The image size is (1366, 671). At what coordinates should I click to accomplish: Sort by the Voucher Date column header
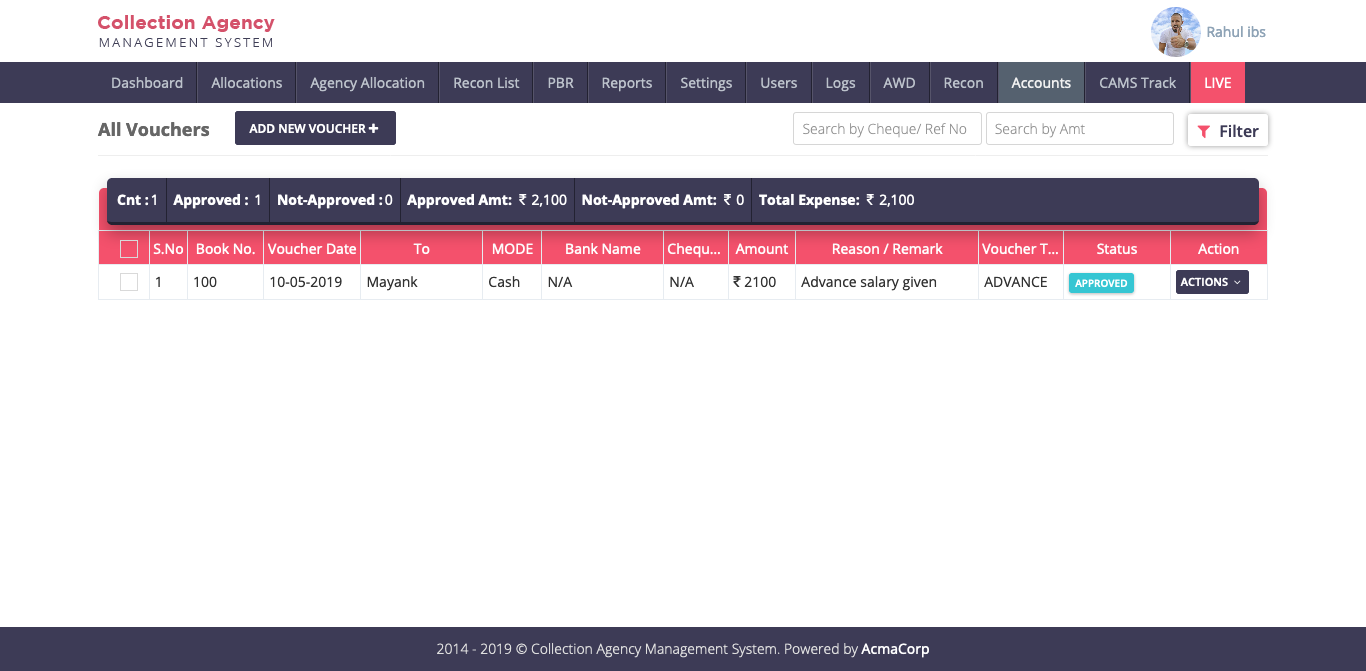[x=312, y=249]
